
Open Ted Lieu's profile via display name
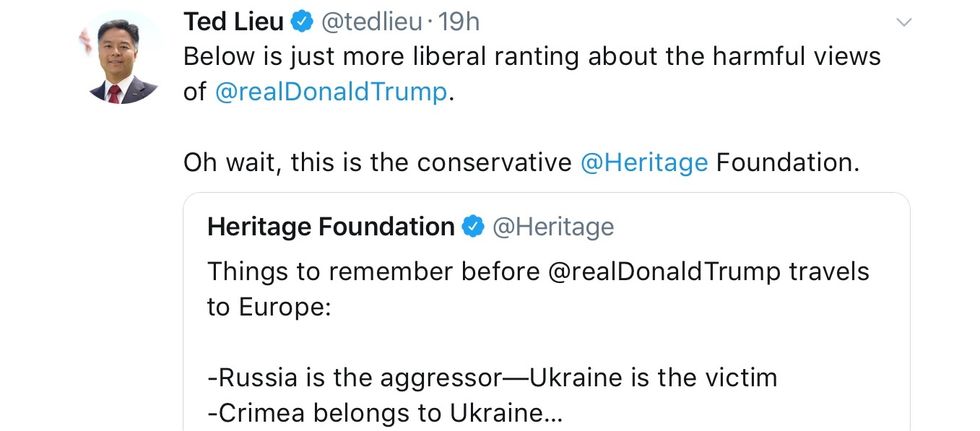tap(232, 20)
